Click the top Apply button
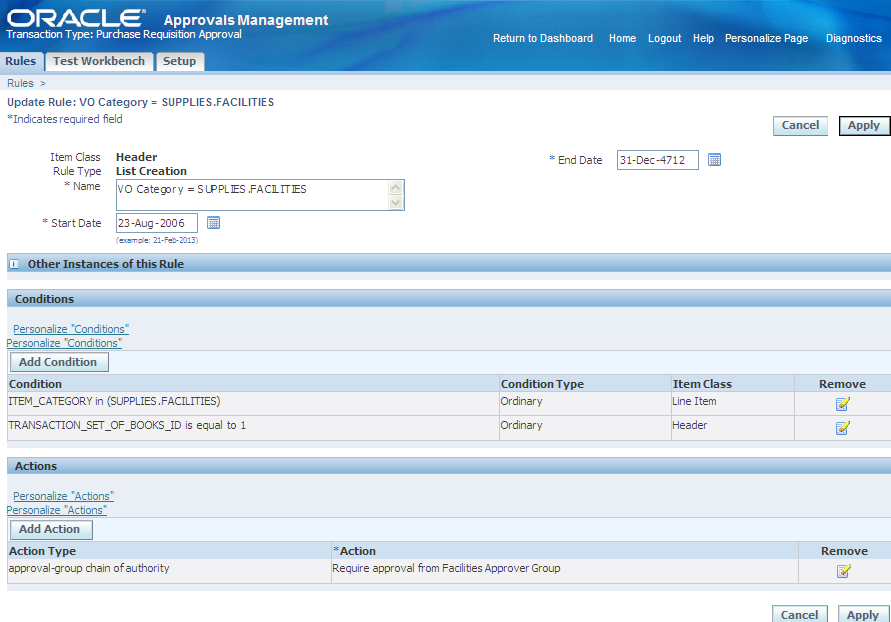The height and width of the screenshot is (622, 891). pos(864,126)
